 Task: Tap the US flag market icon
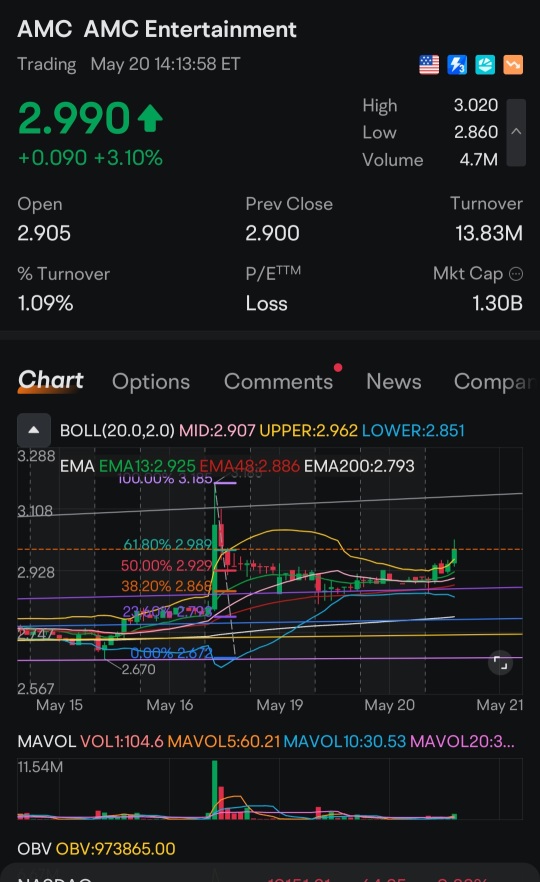point(429,65)
